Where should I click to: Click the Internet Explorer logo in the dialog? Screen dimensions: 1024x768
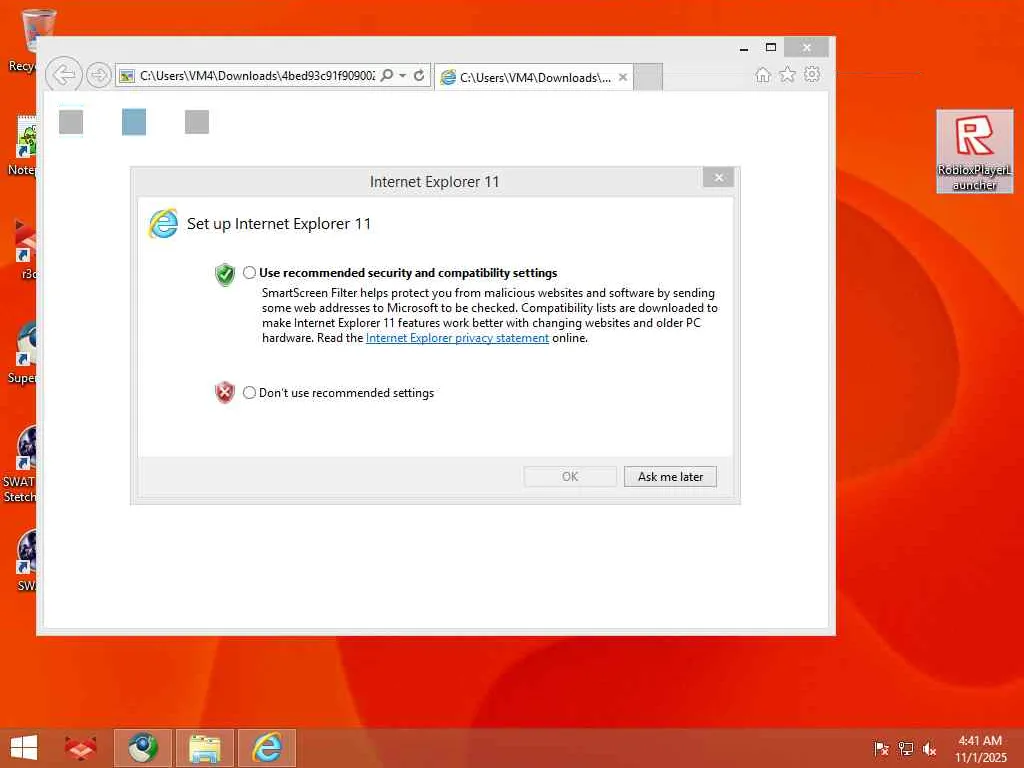click(x=163, y=224)
